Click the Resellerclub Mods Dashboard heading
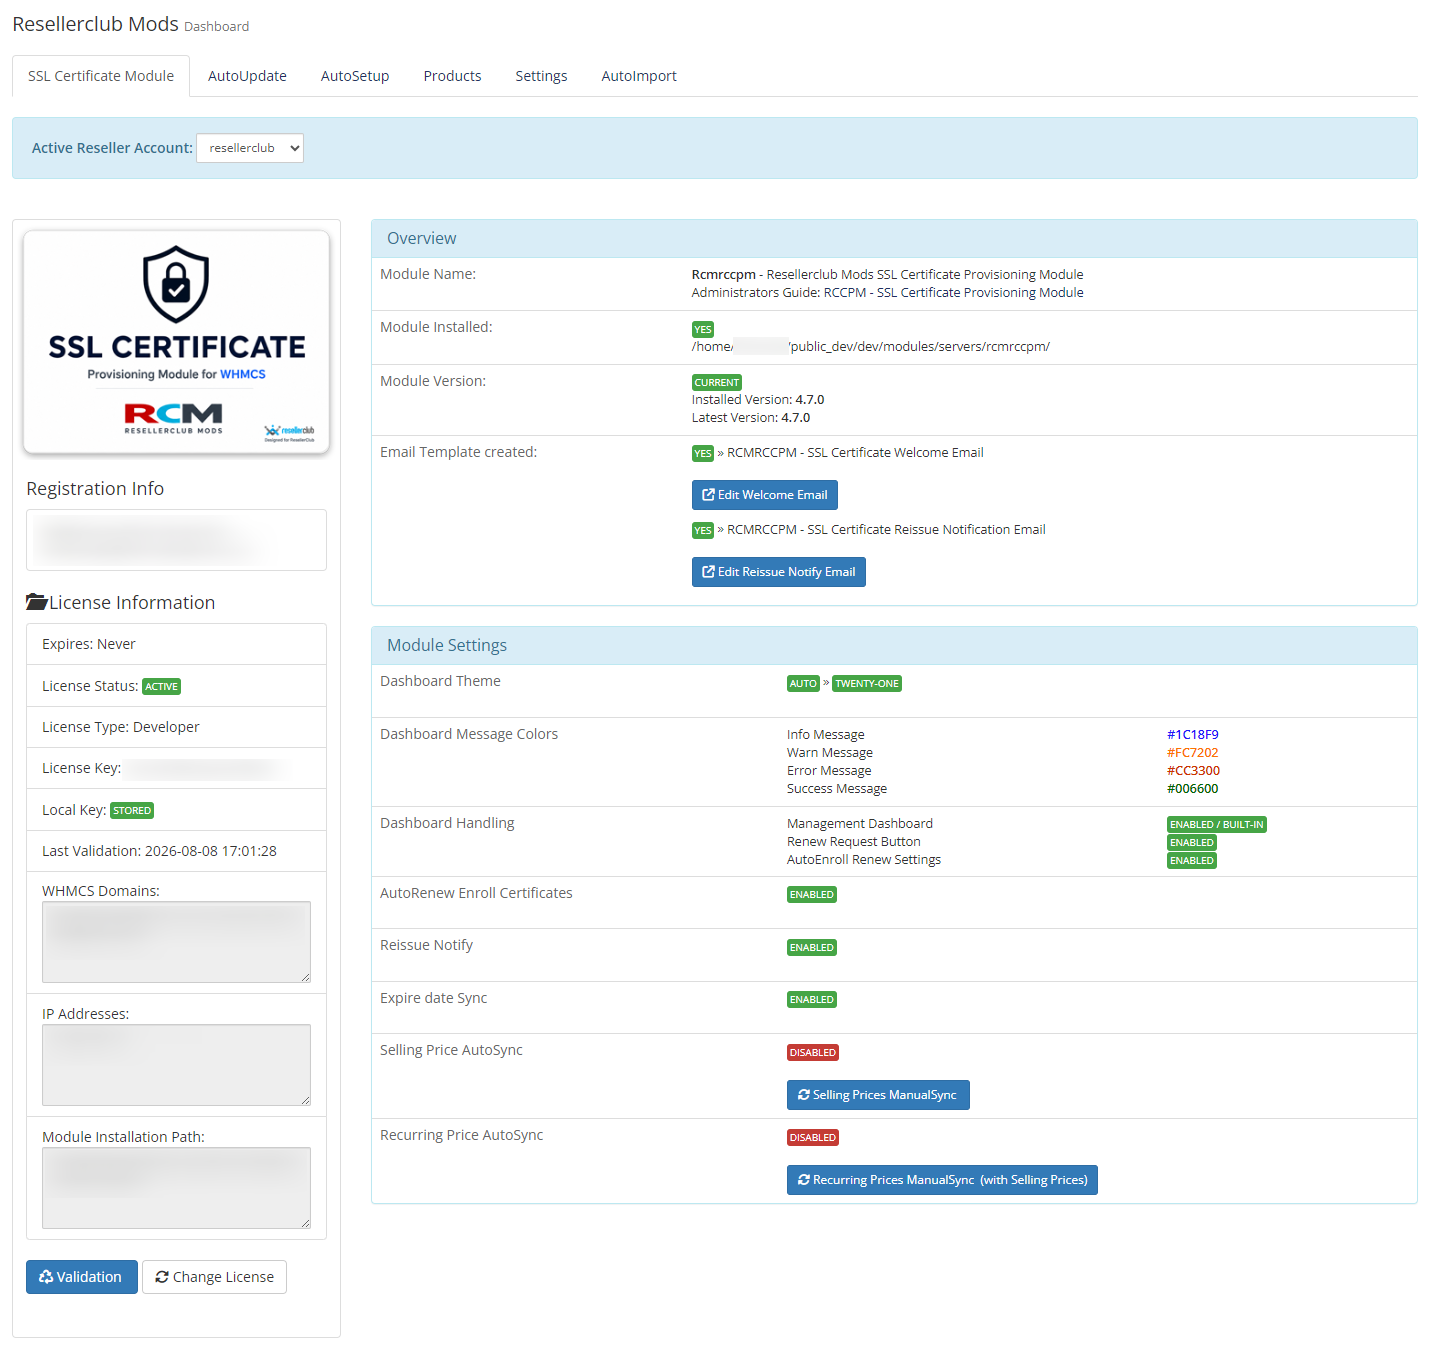The image size is (1433, 1367). click(131, 24)
